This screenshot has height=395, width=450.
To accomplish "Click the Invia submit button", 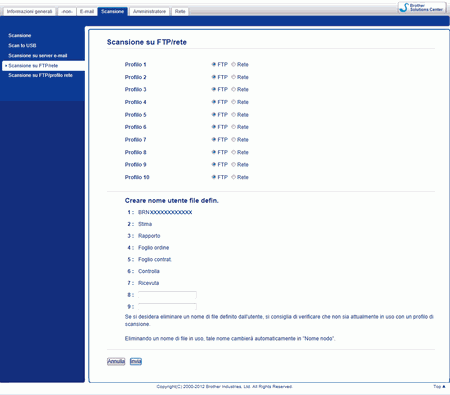I will click(136, 361).
